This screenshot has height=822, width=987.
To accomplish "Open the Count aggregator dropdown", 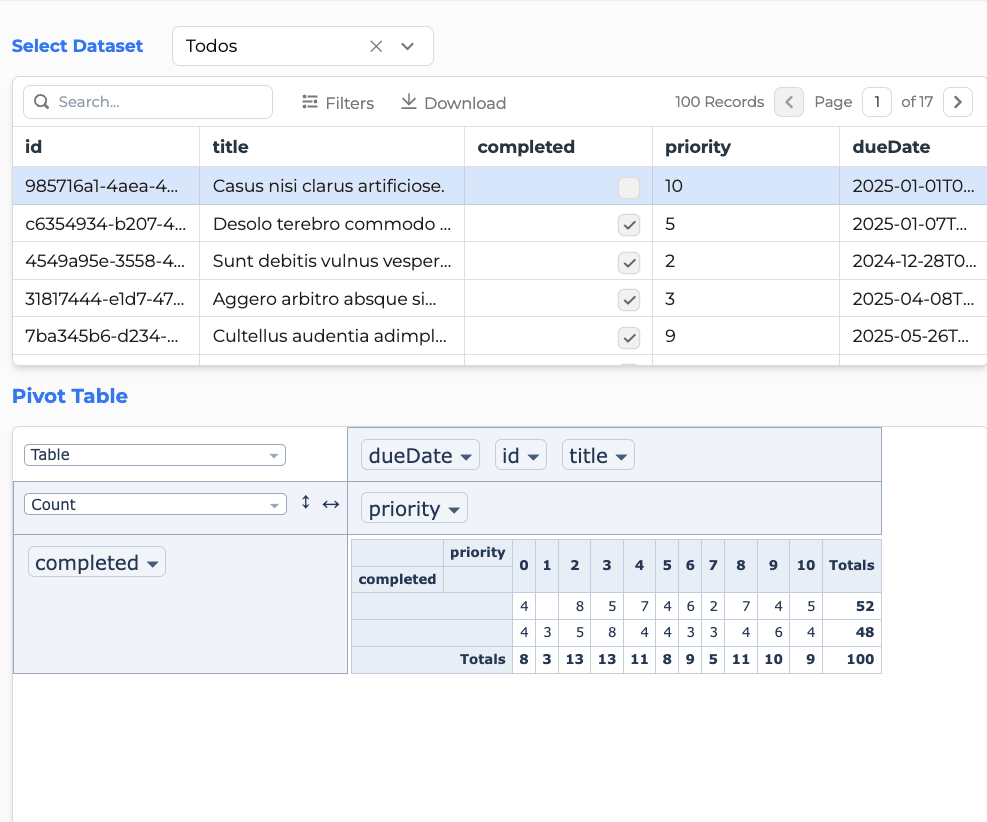I will pyautogui.click(x=155, y=505).
